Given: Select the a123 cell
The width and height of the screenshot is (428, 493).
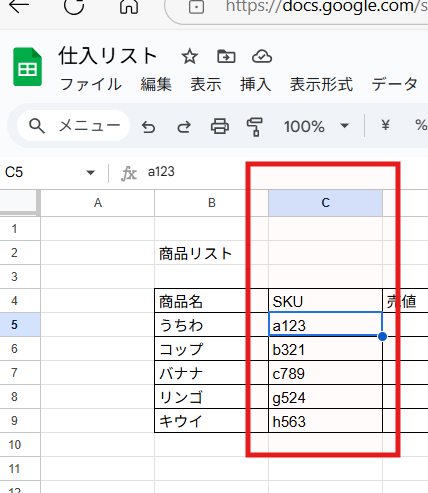Looking at the screenshot, I should 325,325.
